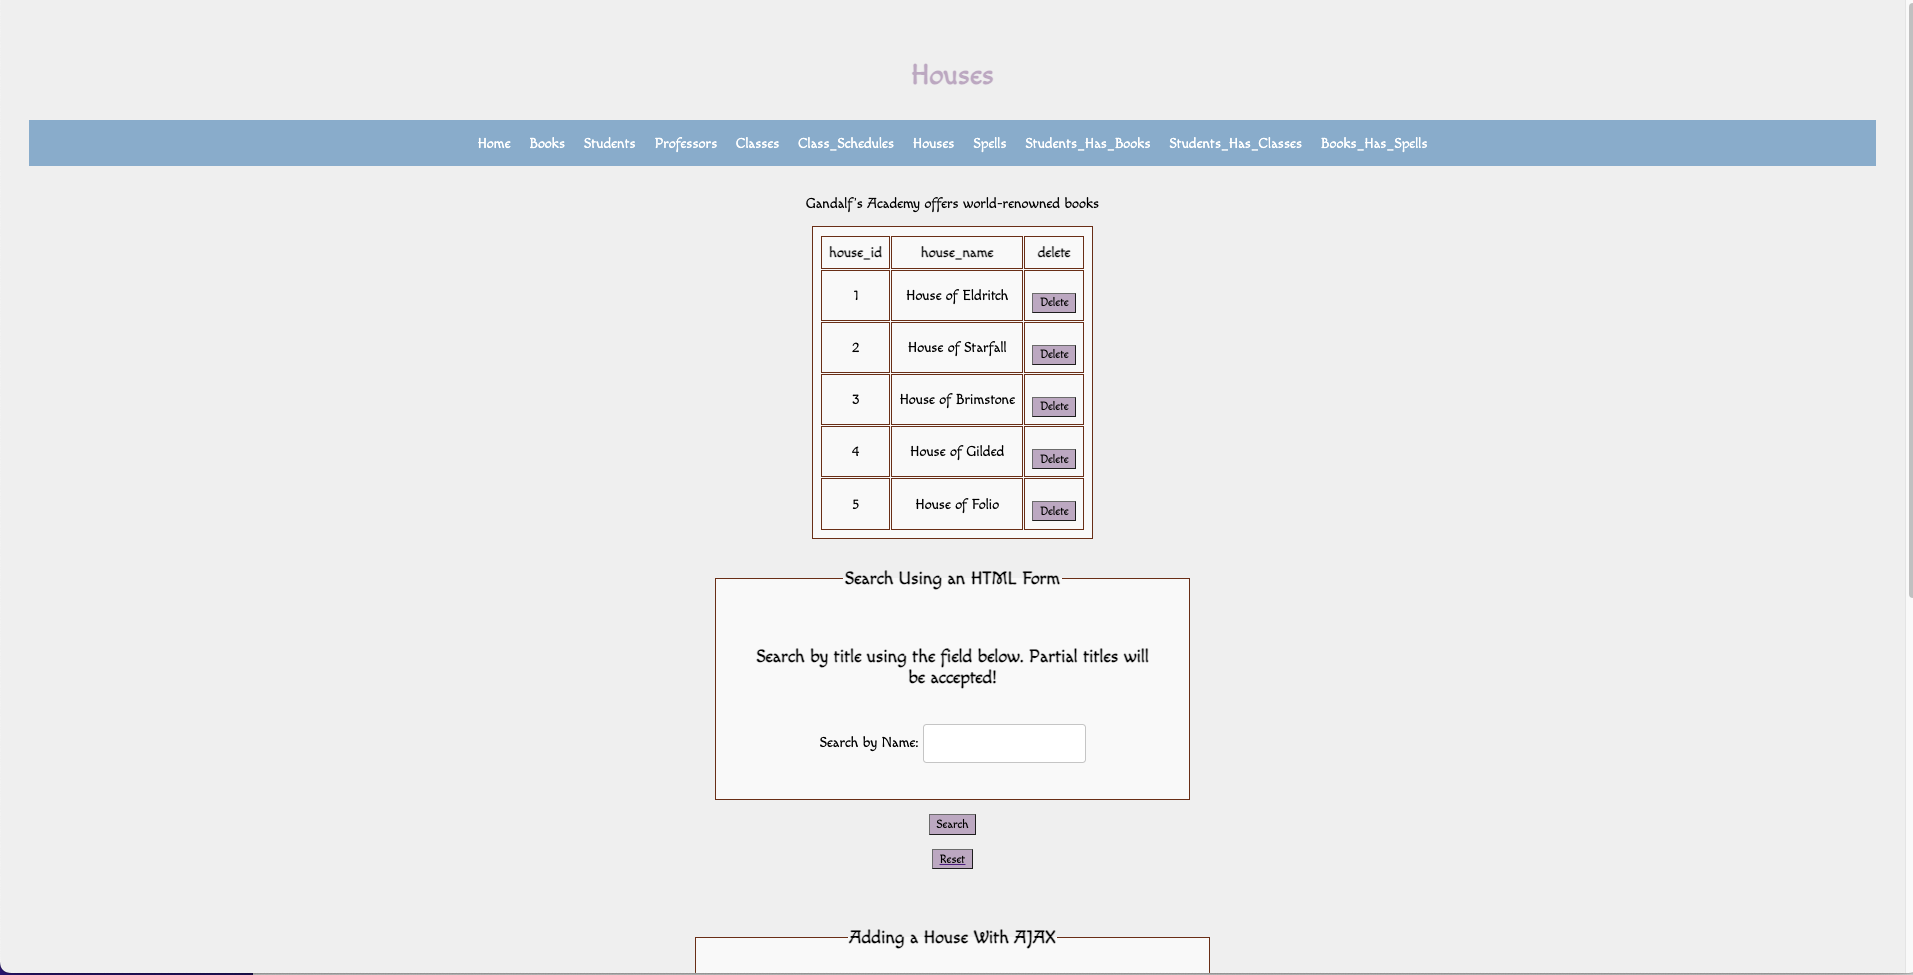Open the Class_Schedules page

tap(845, 143)
